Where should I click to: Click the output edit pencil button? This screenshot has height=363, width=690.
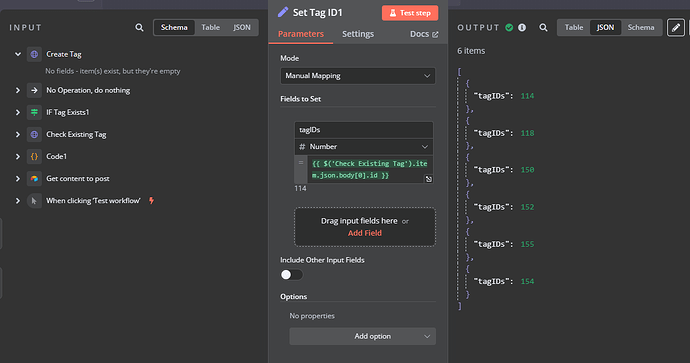[x=676, y=27]
